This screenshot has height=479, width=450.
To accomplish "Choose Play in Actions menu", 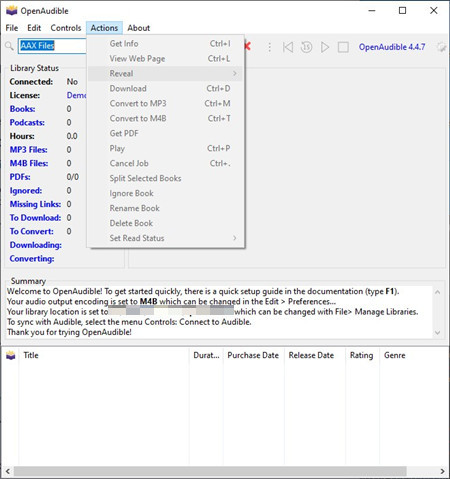I will pyautogui.click(x=166, y=149).
